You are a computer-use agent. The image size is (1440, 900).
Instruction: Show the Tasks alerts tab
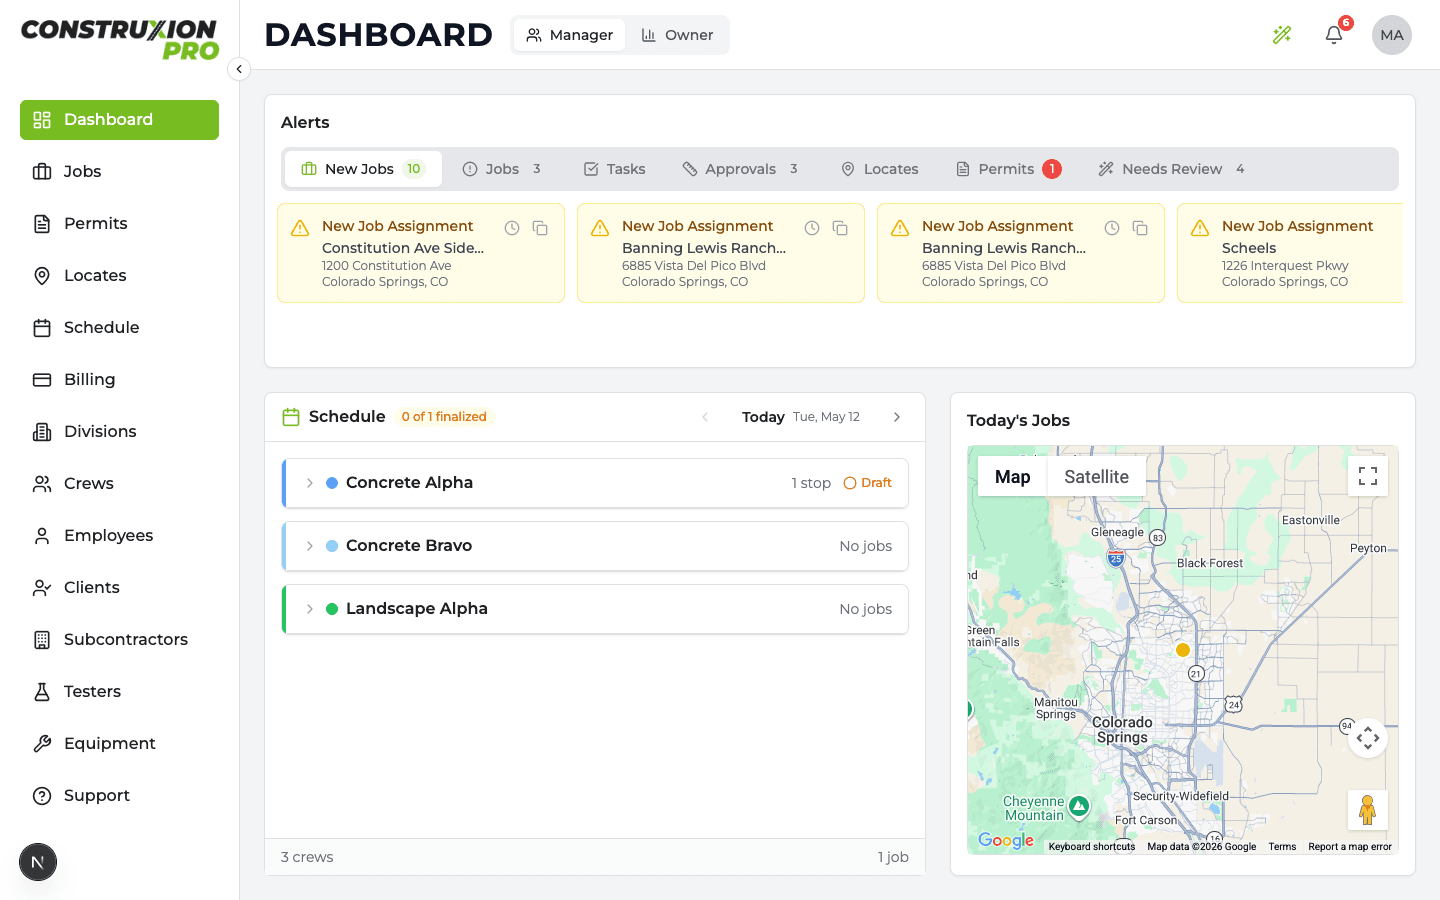615,169
